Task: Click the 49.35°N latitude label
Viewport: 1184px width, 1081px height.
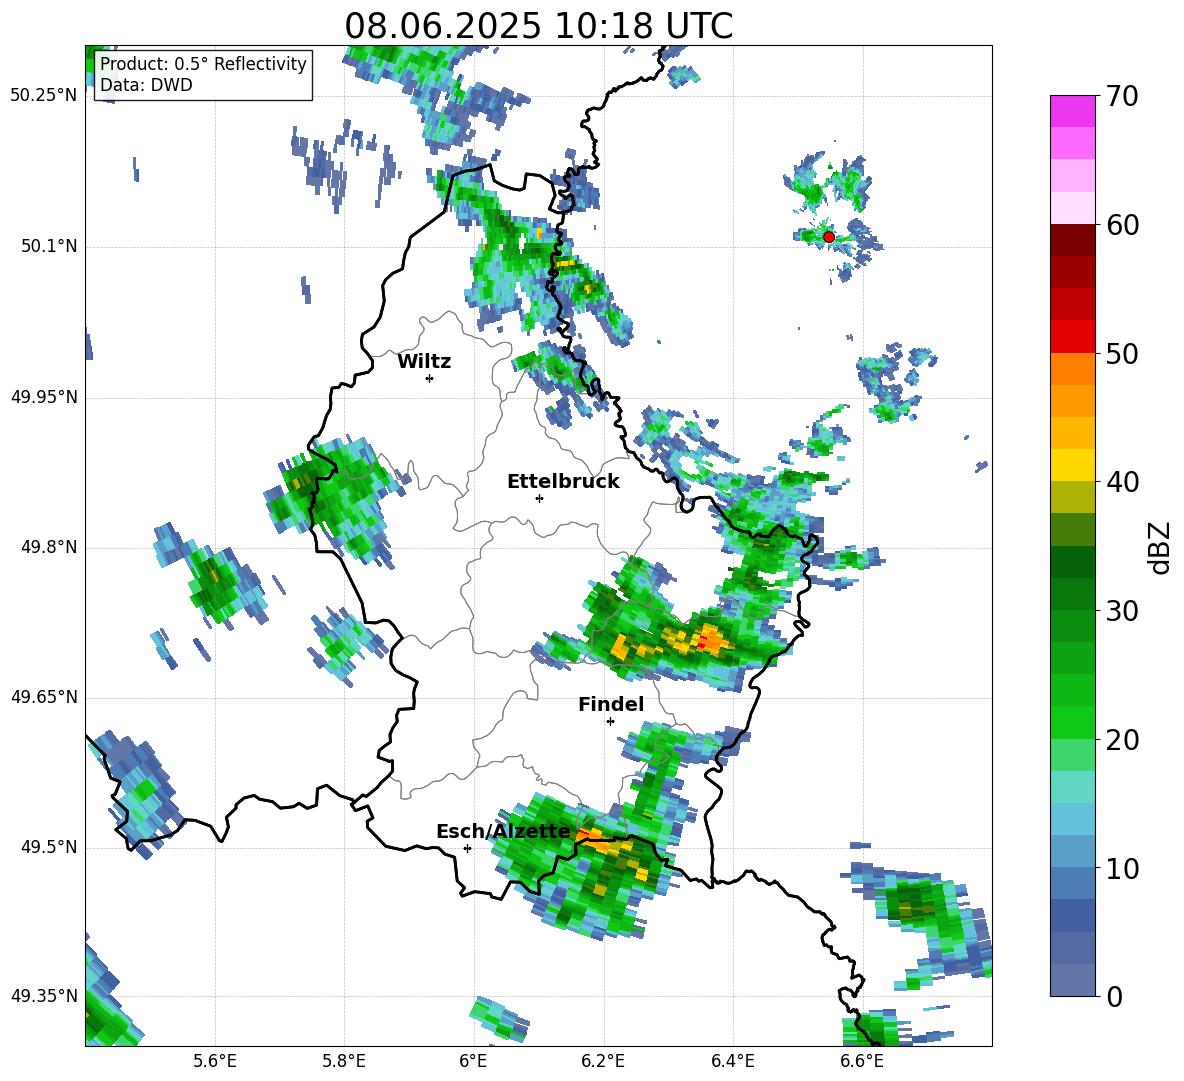Action: 44,996
